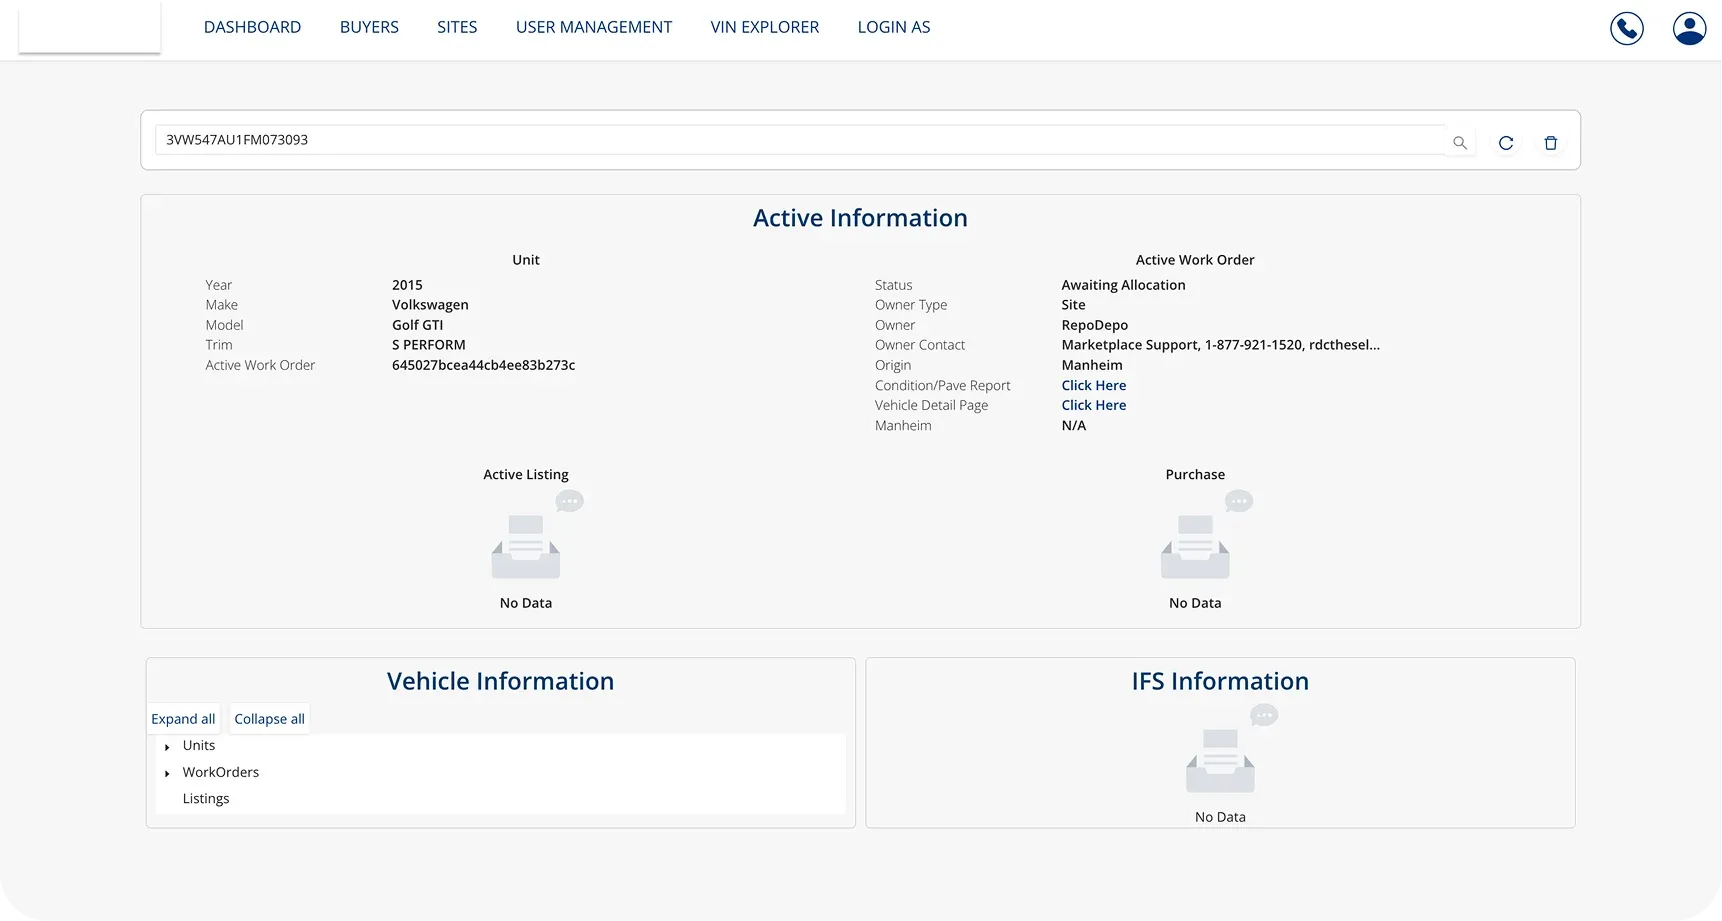
Task: Open the Condition/Pave Report Click Here link
Action: tap(1093, 385)
